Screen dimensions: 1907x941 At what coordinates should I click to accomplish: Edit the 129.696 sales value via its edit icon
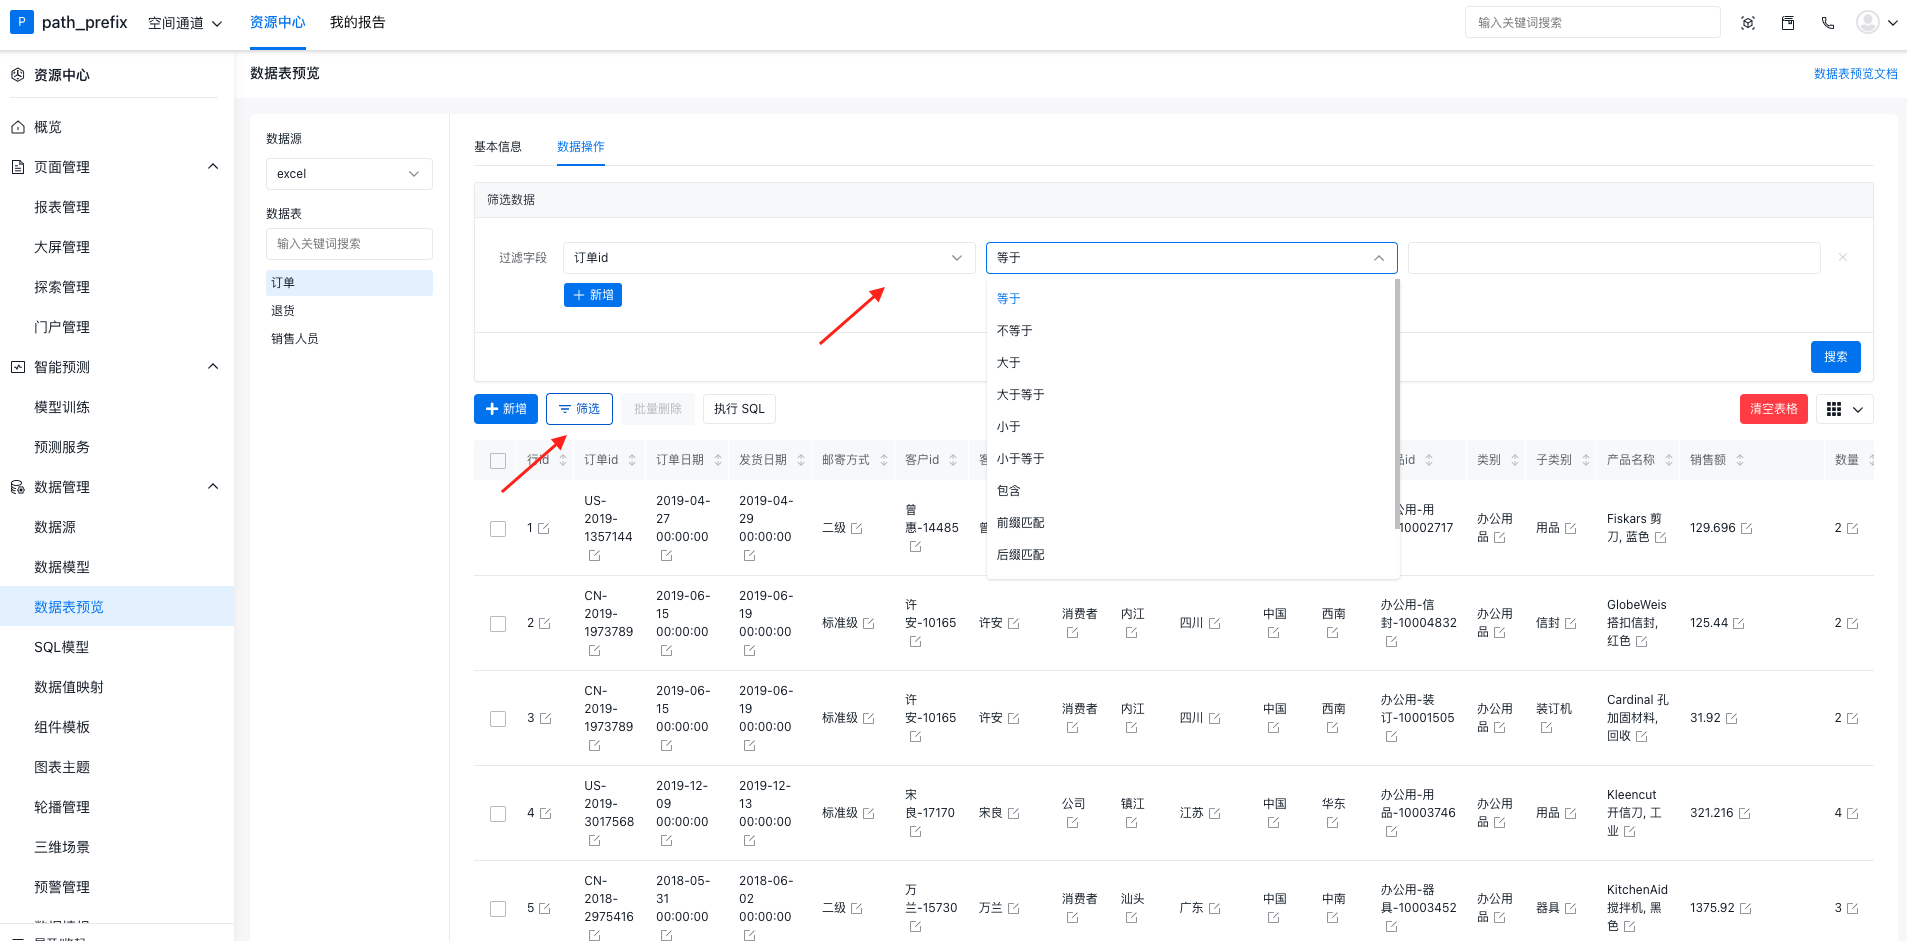click(x=1746, y=529)
